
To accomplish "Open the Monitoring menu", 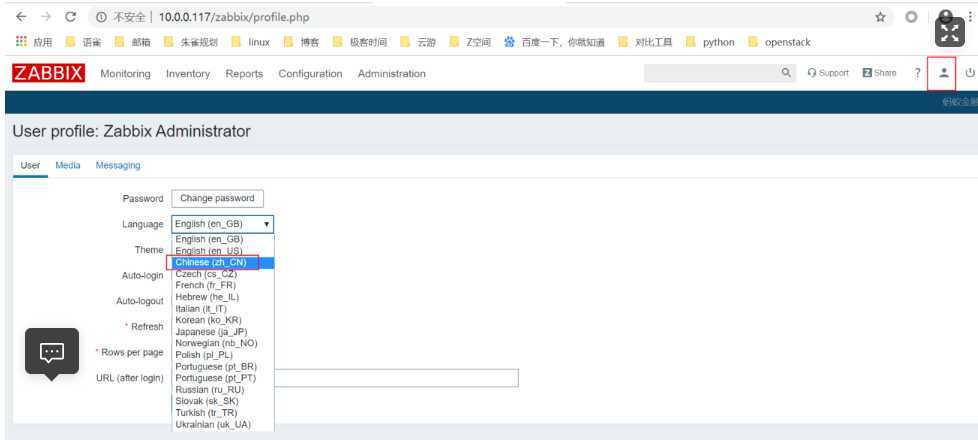I will tap(125, 74).
